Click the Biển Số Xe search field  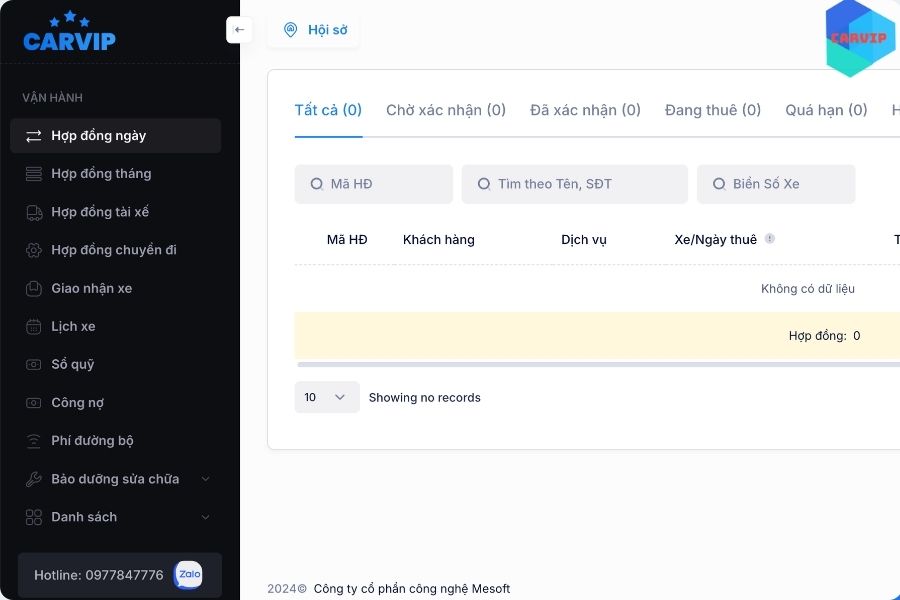point(776,184)
